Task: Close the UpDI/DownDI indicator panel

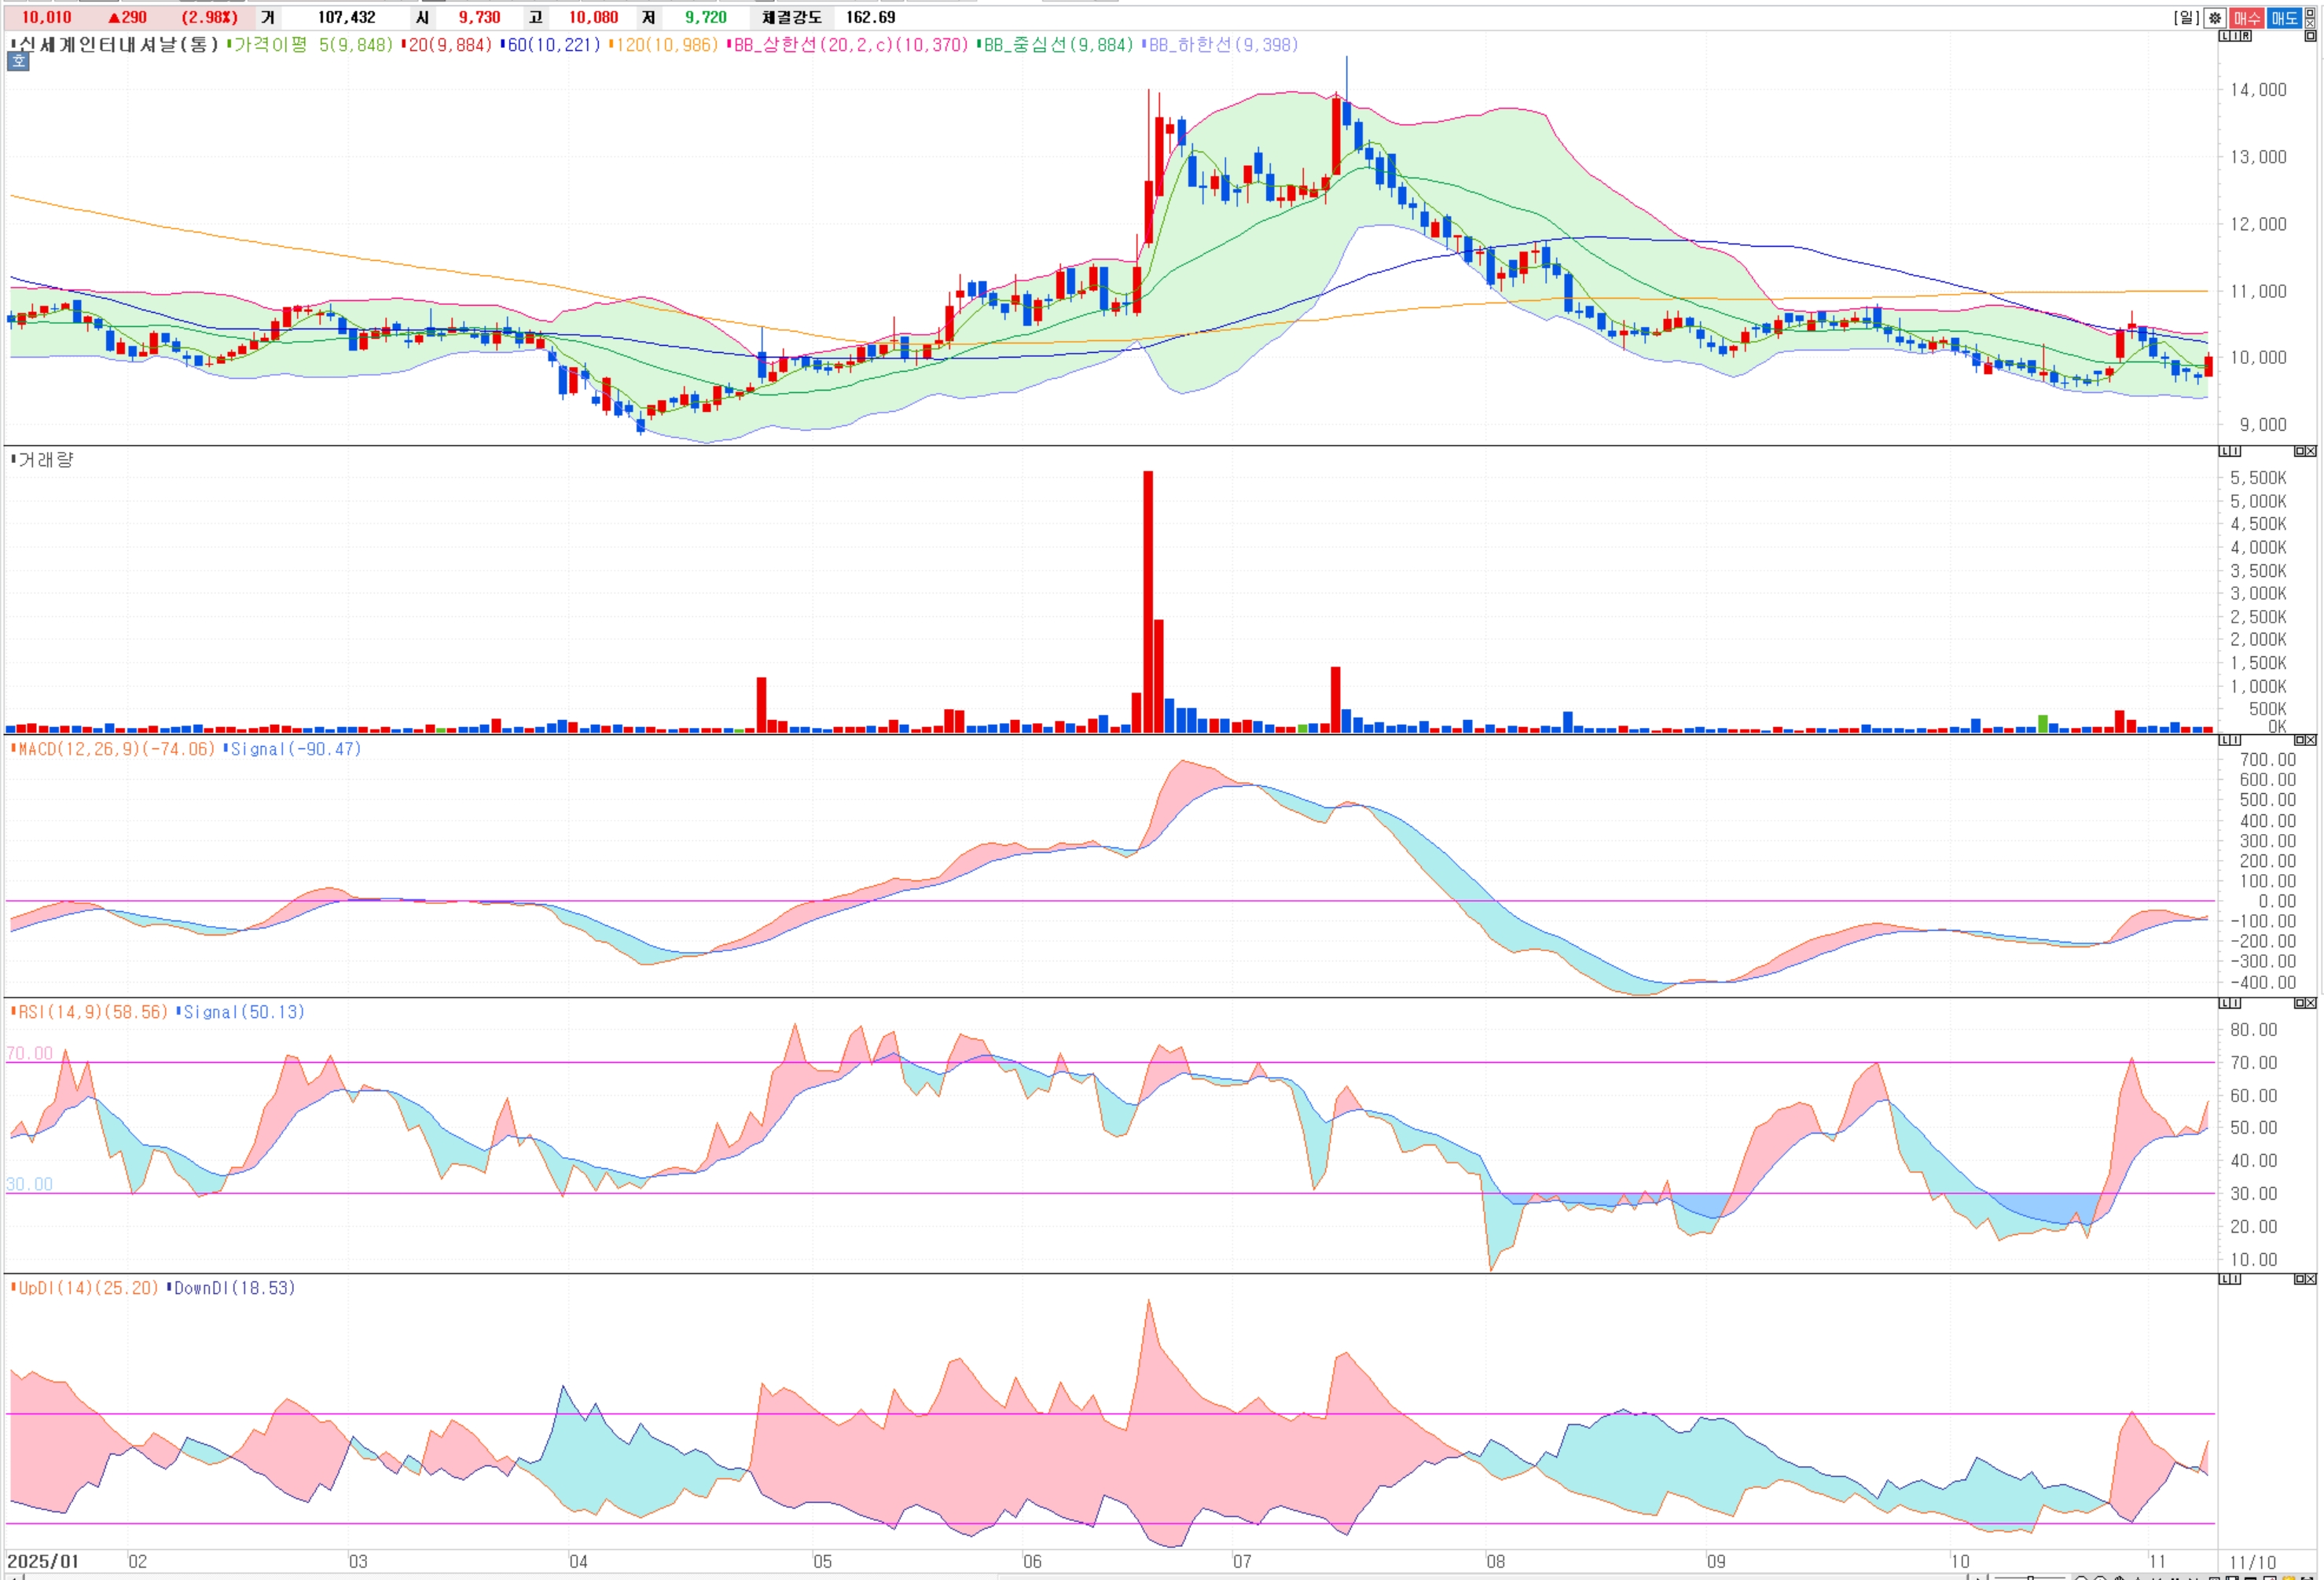Action: pos(2311,1279)
